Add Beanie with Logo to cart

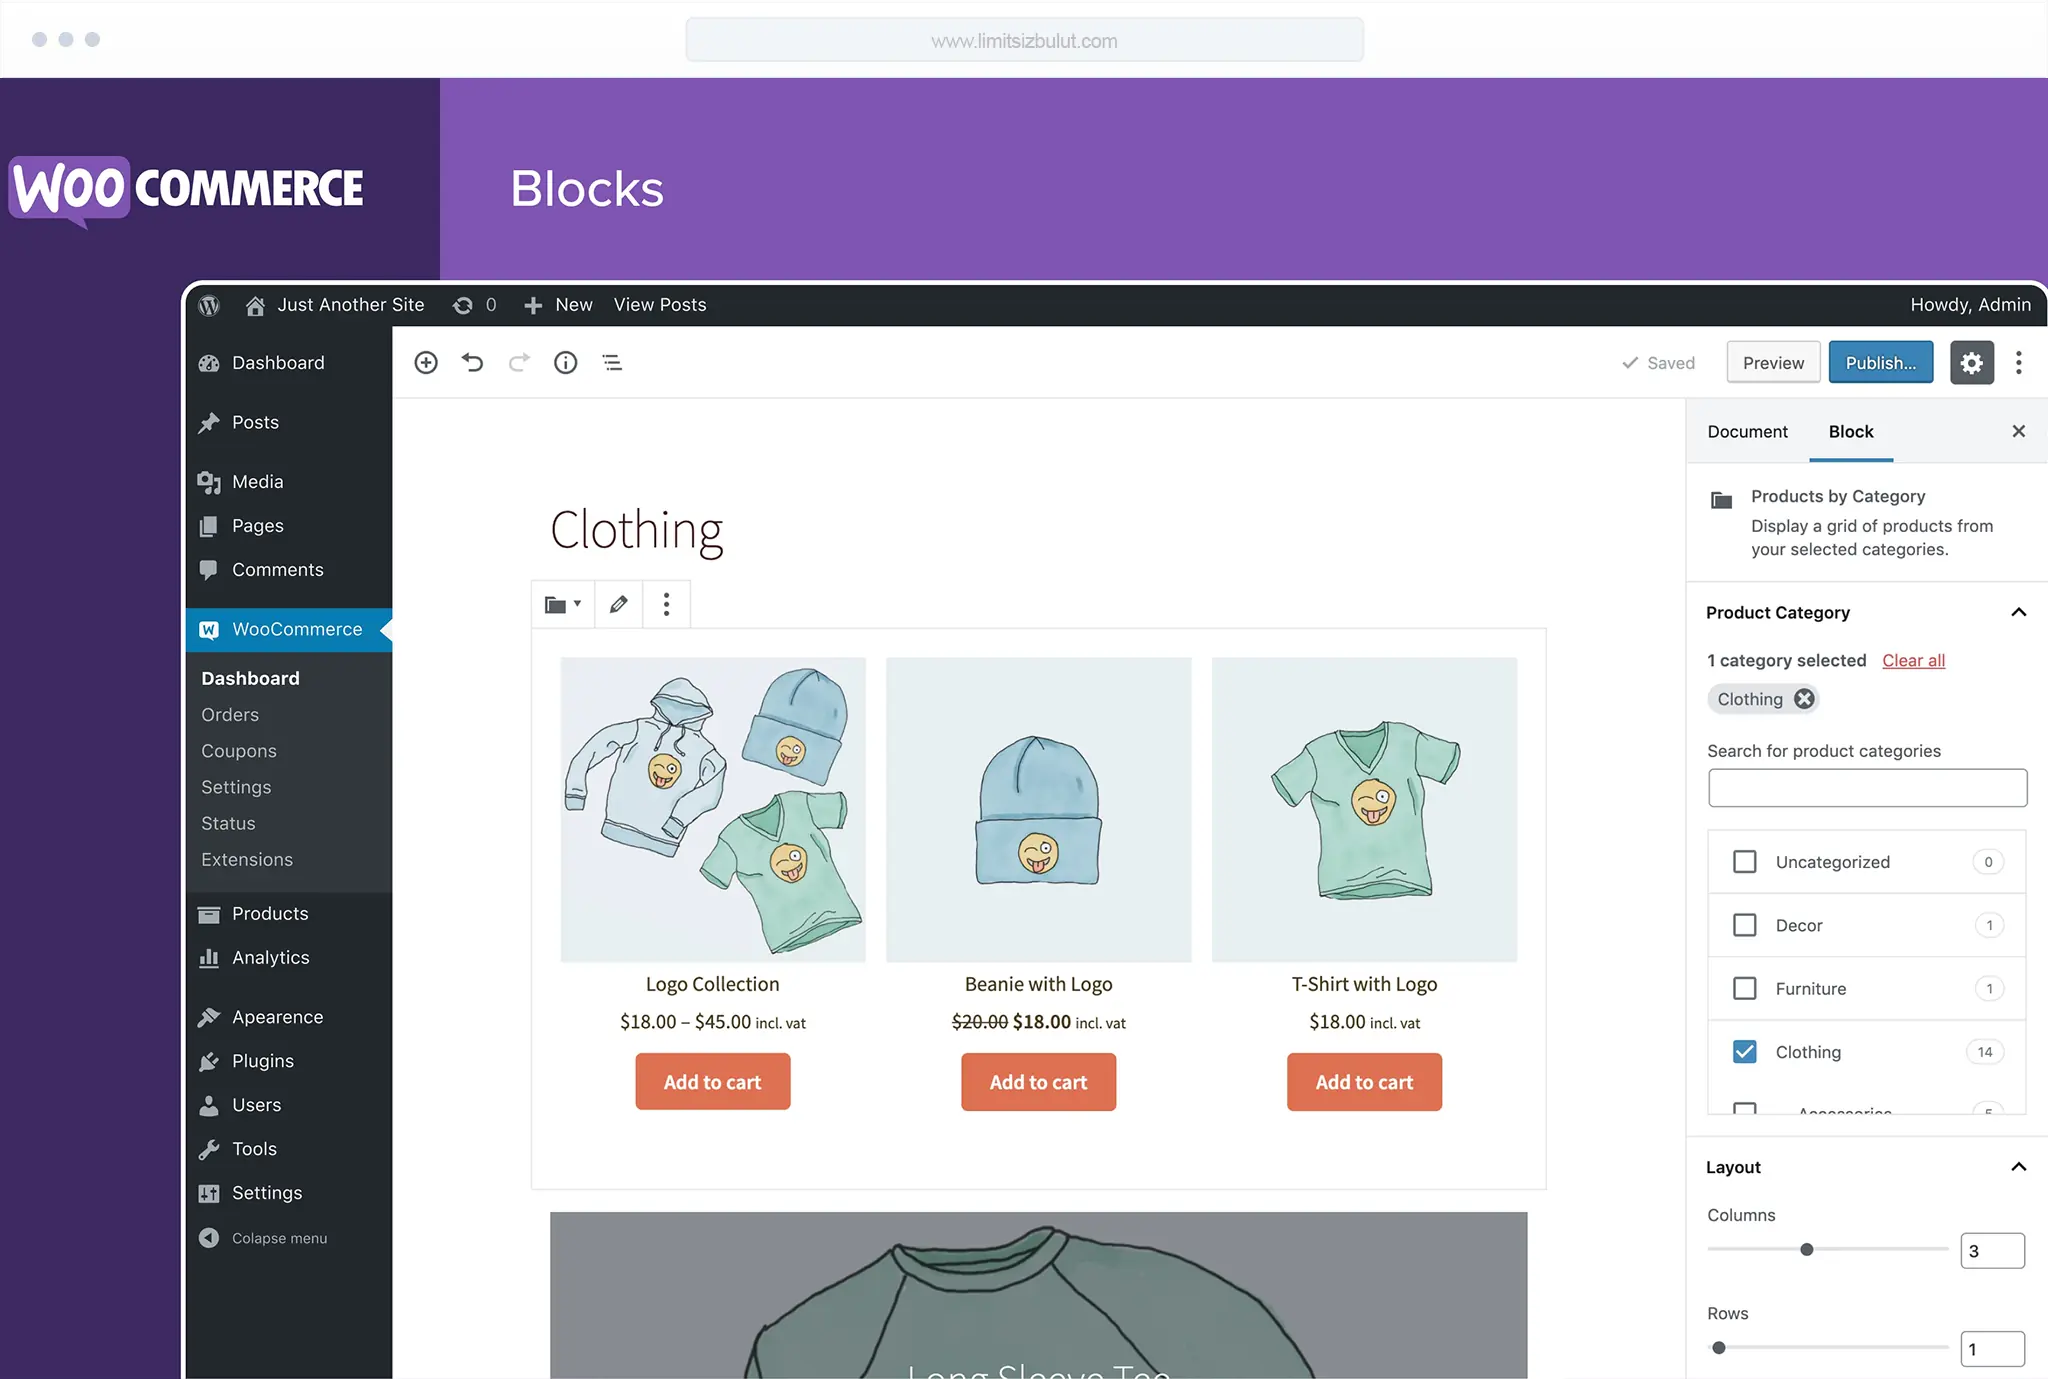tap(1038, 1082)
